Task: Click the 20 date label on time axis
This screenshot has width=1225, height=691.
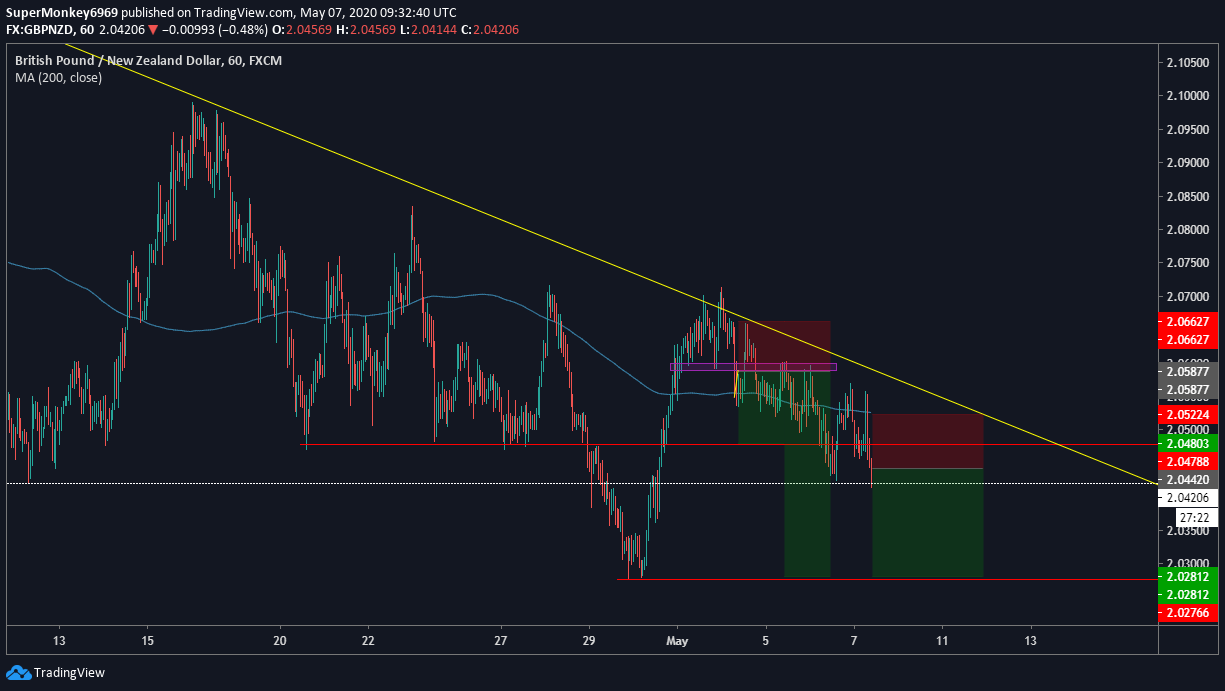Action: tap(280, 640)
